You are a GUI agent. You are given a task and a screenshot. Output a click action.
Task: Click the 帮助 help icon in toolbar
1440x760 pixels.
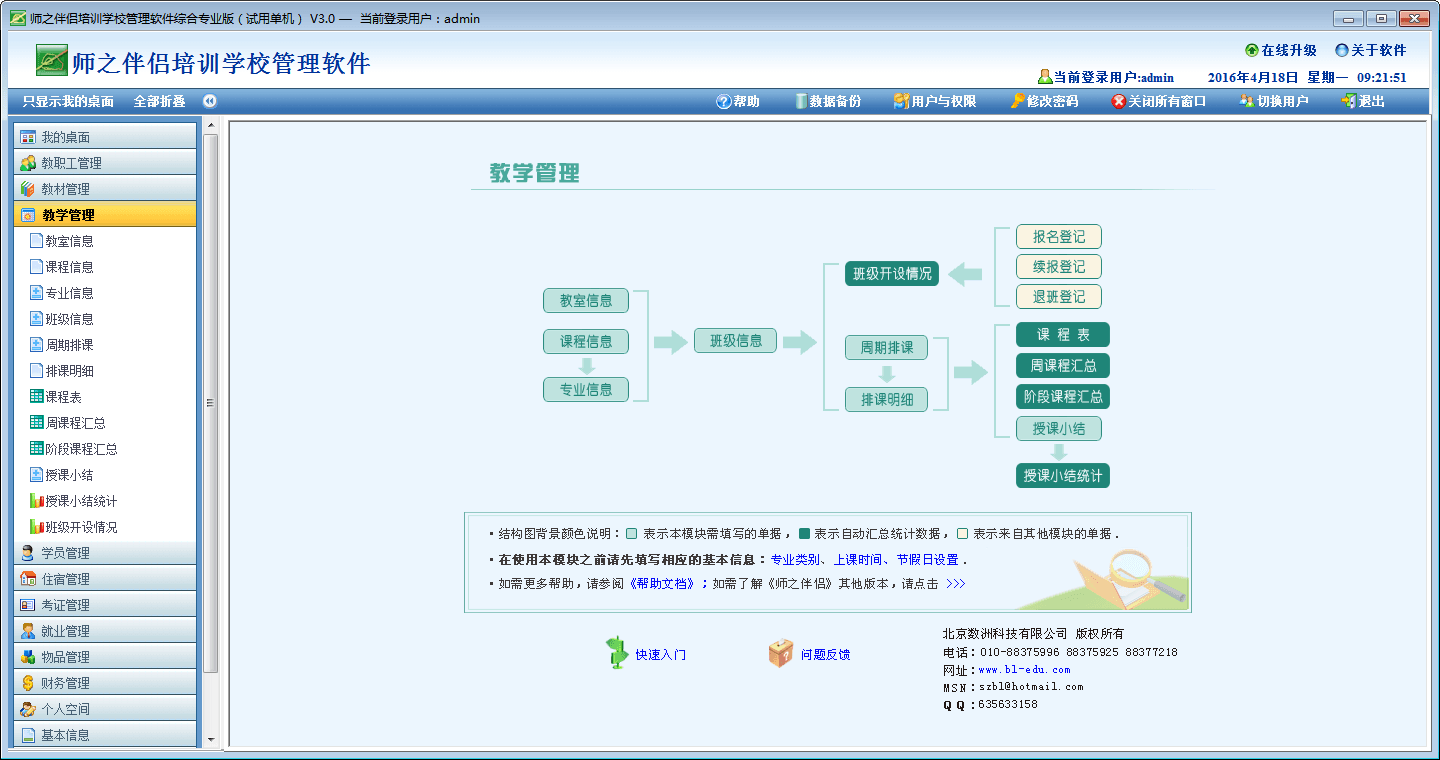[x=724, y=101]
